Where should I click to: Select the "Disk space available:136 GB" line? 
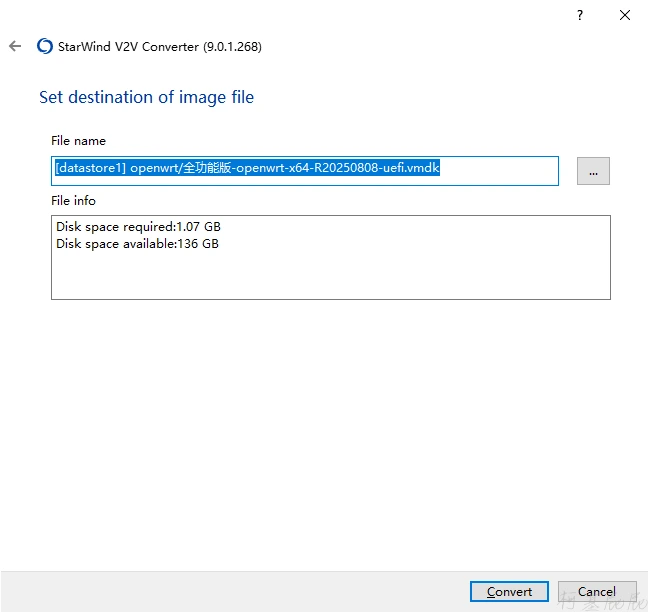pyautogui.click(x=137, y=244)
